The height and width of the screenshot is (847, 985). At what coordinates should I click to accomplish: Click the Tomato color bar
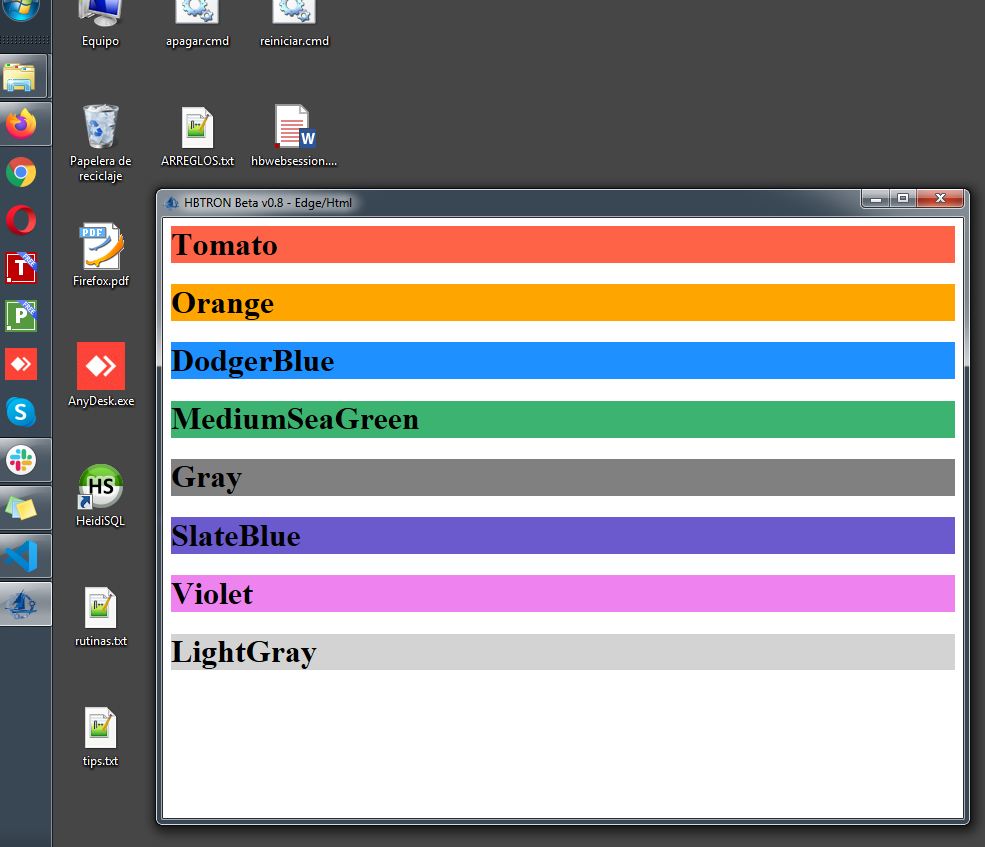tap(562, 245)
